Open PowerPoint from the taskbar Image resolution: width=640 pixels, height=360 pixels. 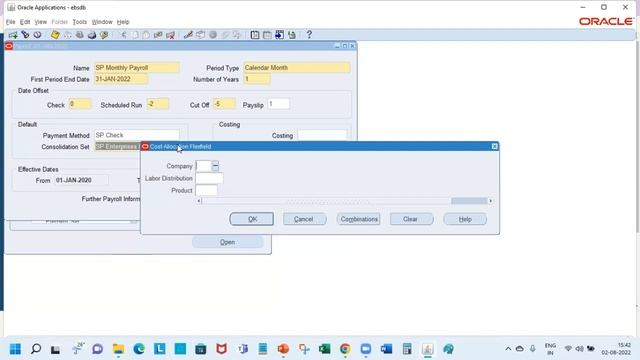(283, 349)
